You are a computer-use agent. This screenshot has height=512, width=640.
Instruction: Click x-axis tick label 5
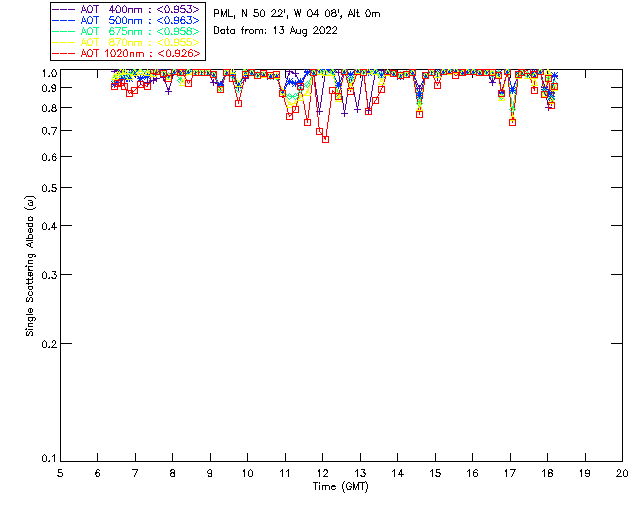[x=60, y=473]
